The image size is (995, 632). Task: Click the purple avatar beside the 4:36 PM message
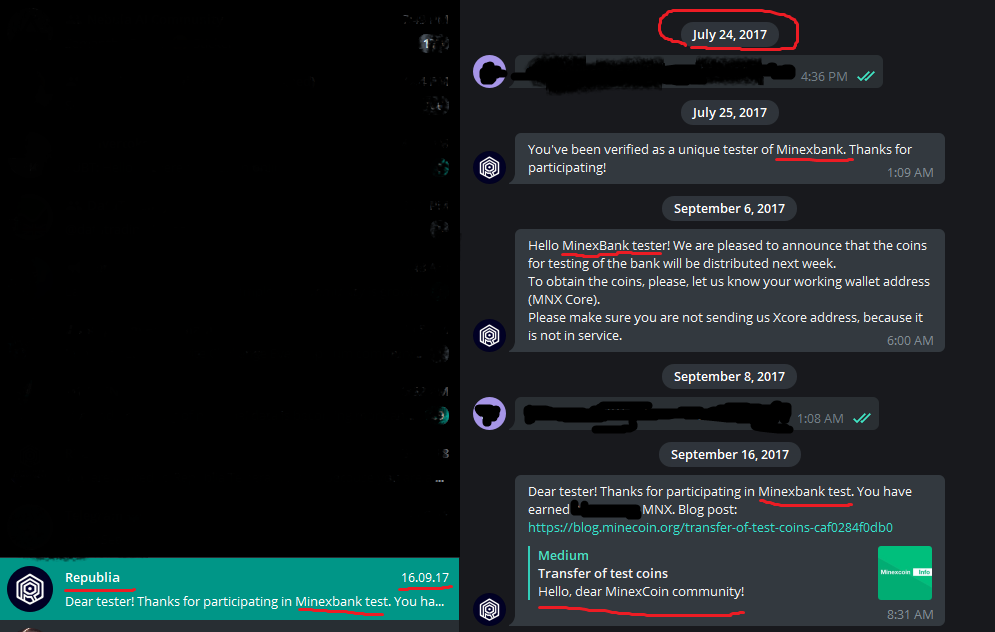click(489, 72)
